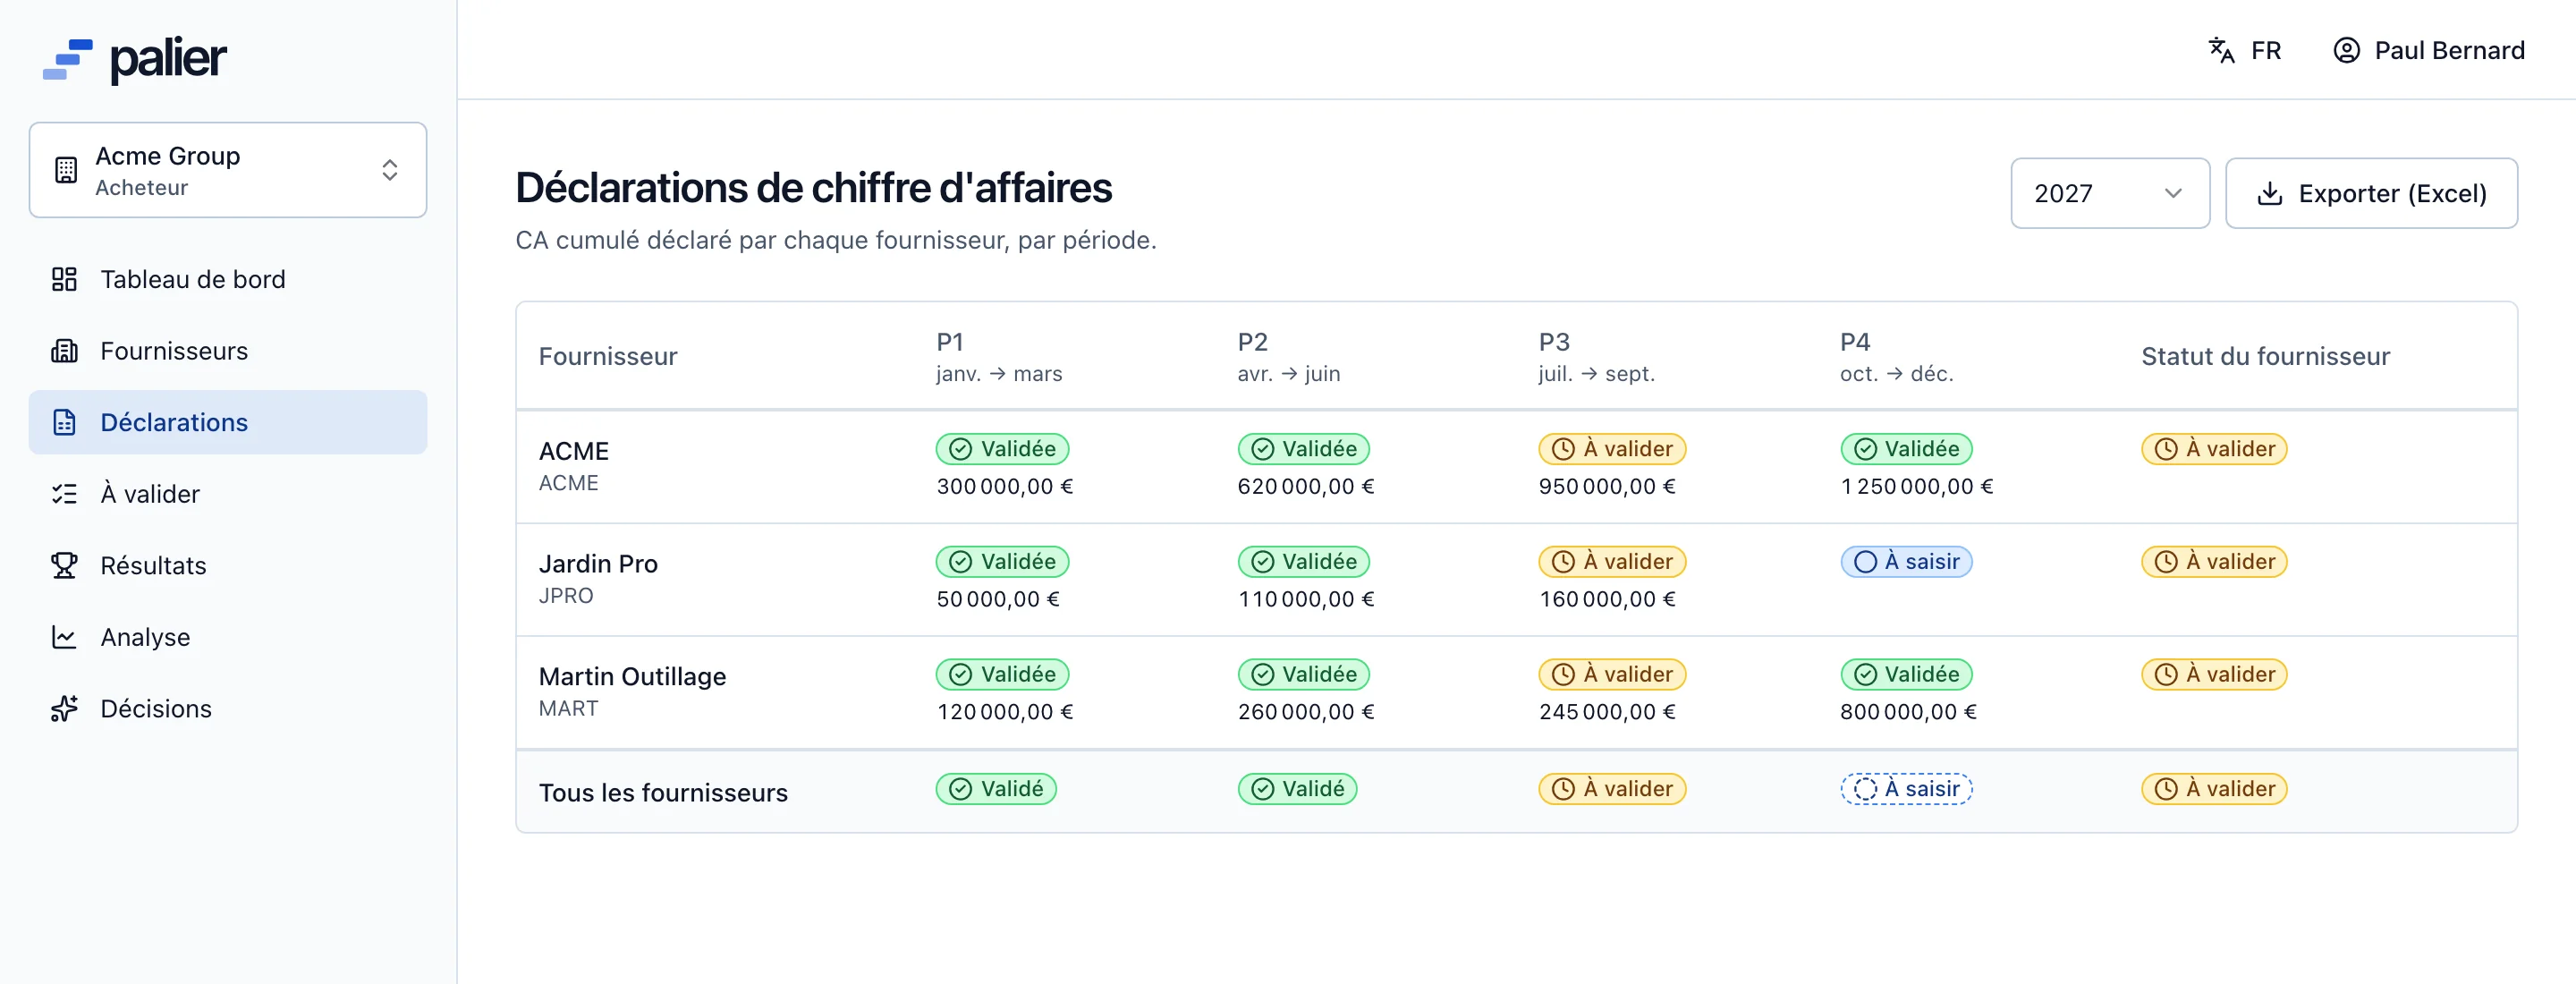Click the Analyse chart icon
Image resolution: width=2576 pixels, height=984 pixels.
click(64, 637)
